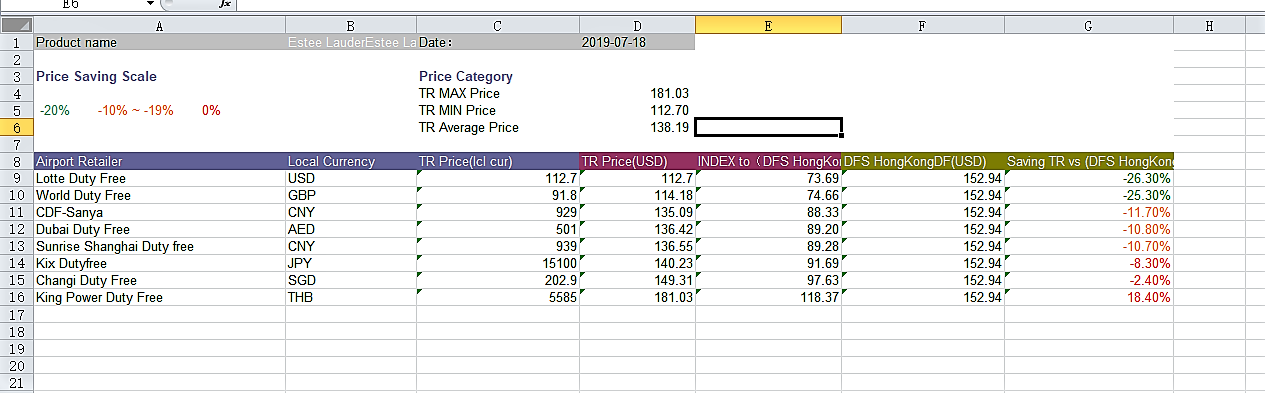
Task: Select row 1 header
Action: tap(16, 43)
